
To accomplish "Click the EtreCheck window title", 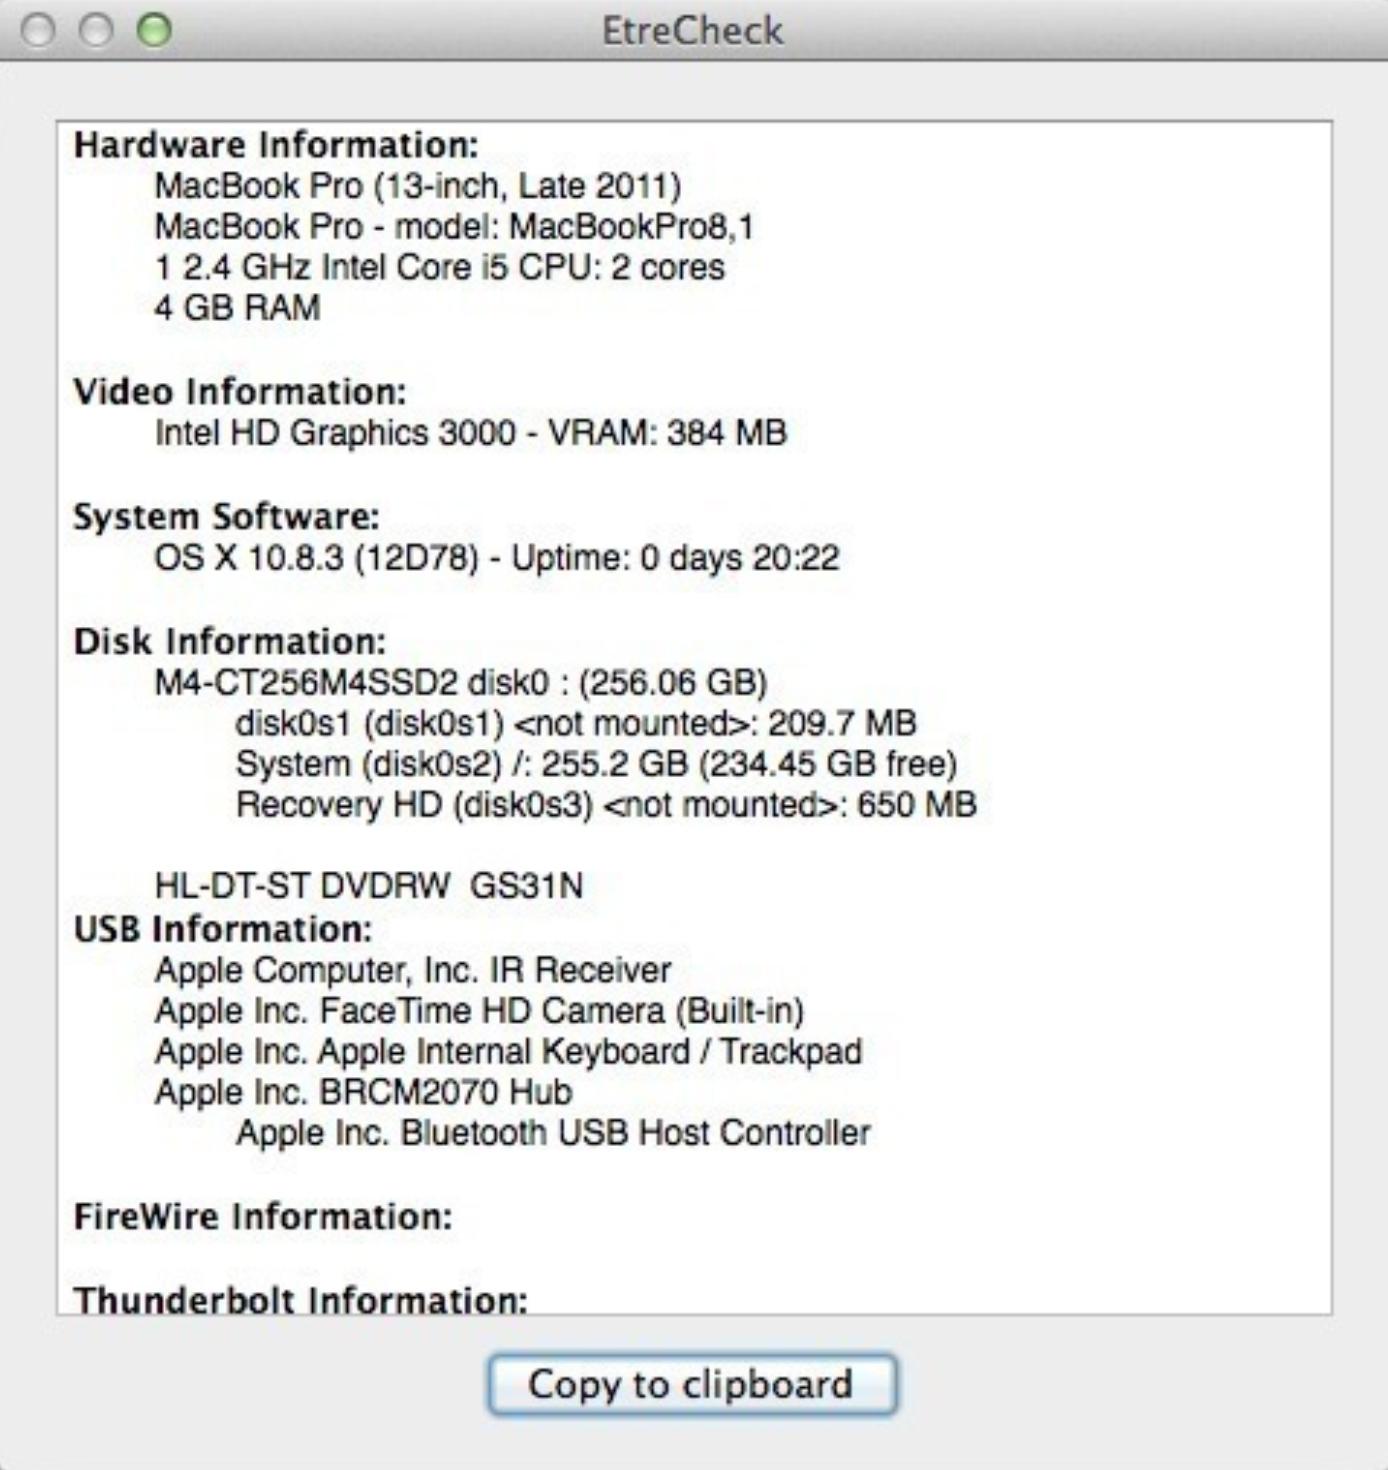I will 692,30.
